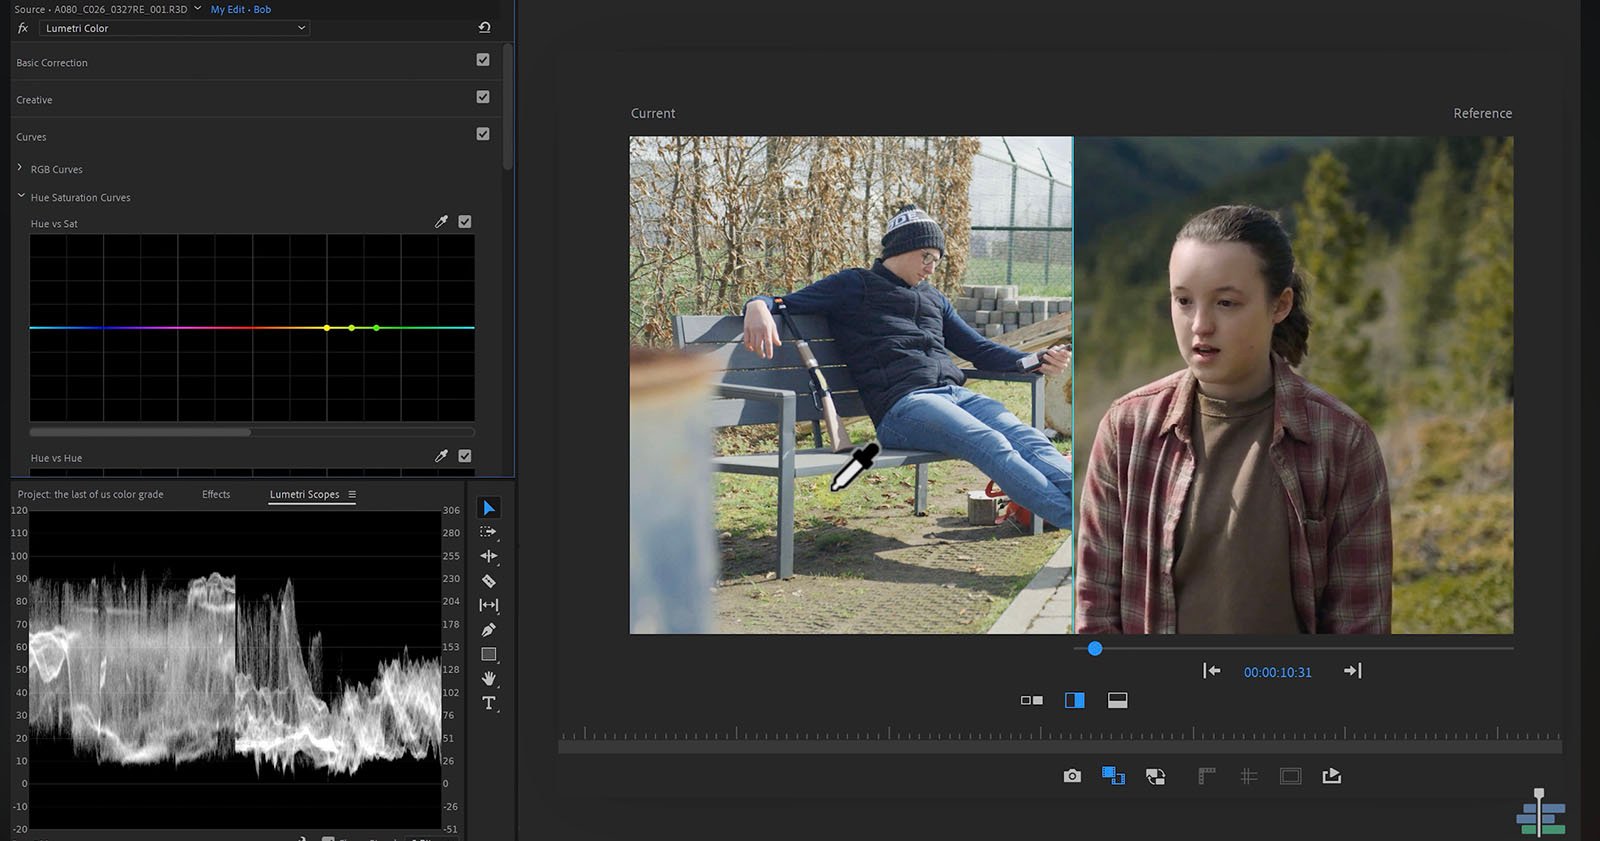1600x841 pixels.
Task: Switch to the Effects tab
Action: pyautogui.click(x=216, y=494)
